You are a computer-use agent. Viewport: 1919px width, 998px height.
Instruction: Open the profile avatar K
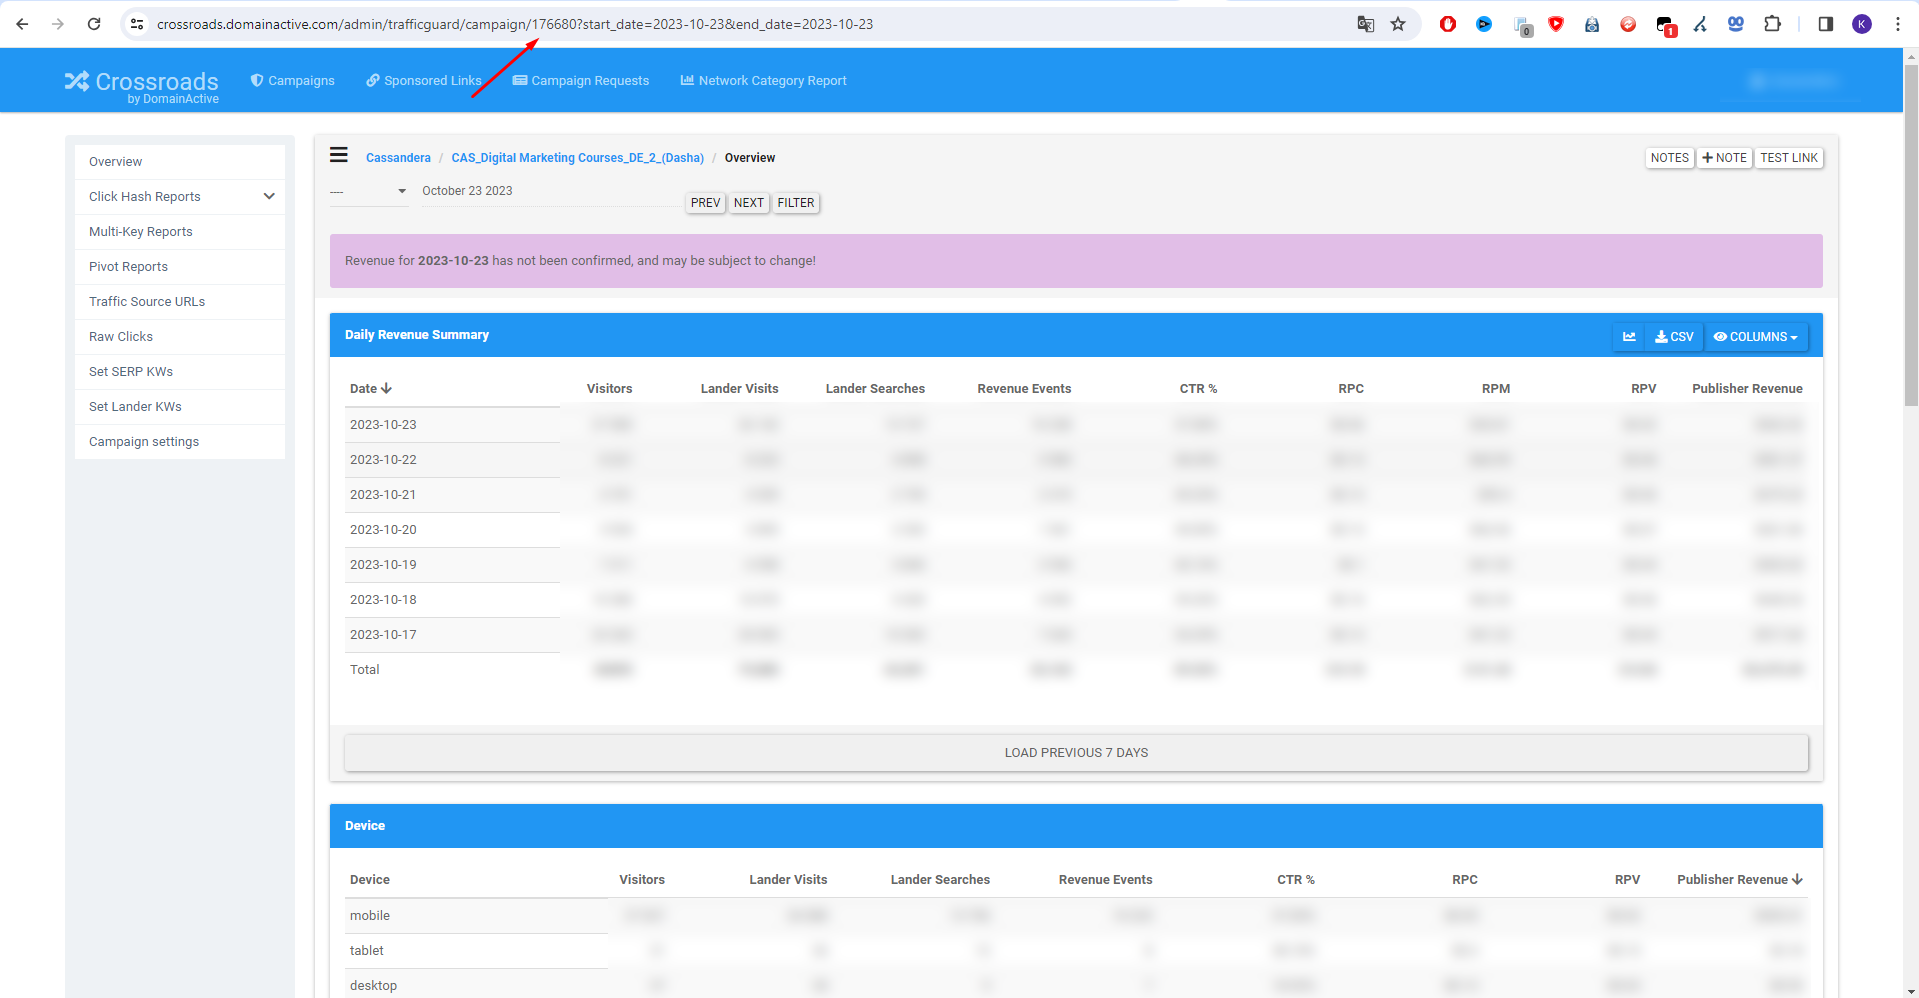coord(1862,24)
